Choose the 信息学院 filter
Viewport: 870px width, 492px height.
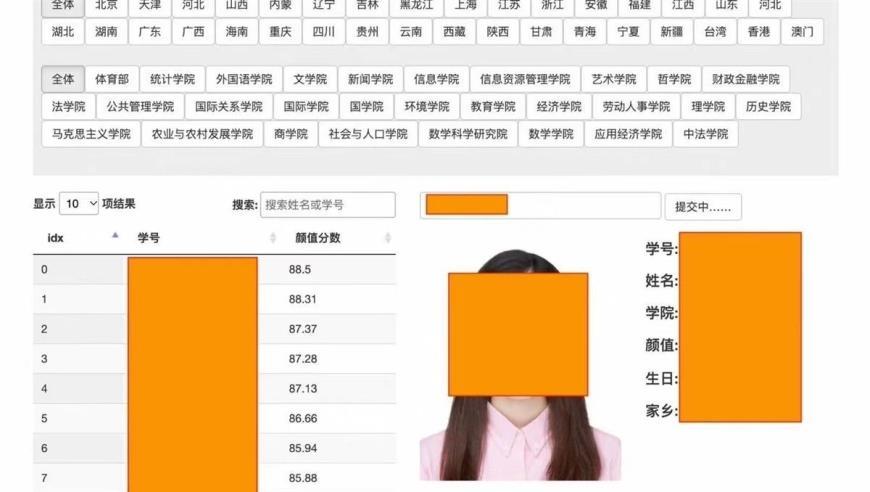[437, 79]
